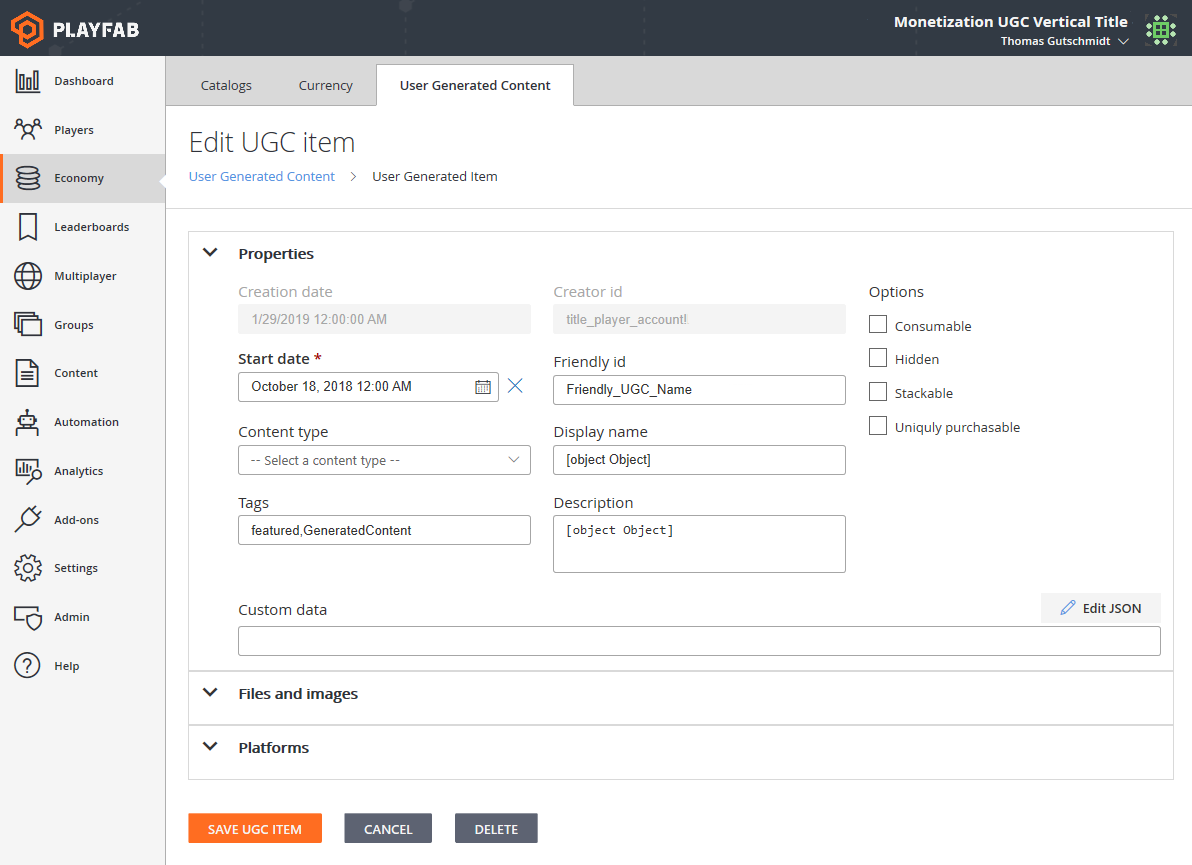This screenshot has height=865, width=1192.
Task: Click green title avatar icon
Action: click(1160, 30)
